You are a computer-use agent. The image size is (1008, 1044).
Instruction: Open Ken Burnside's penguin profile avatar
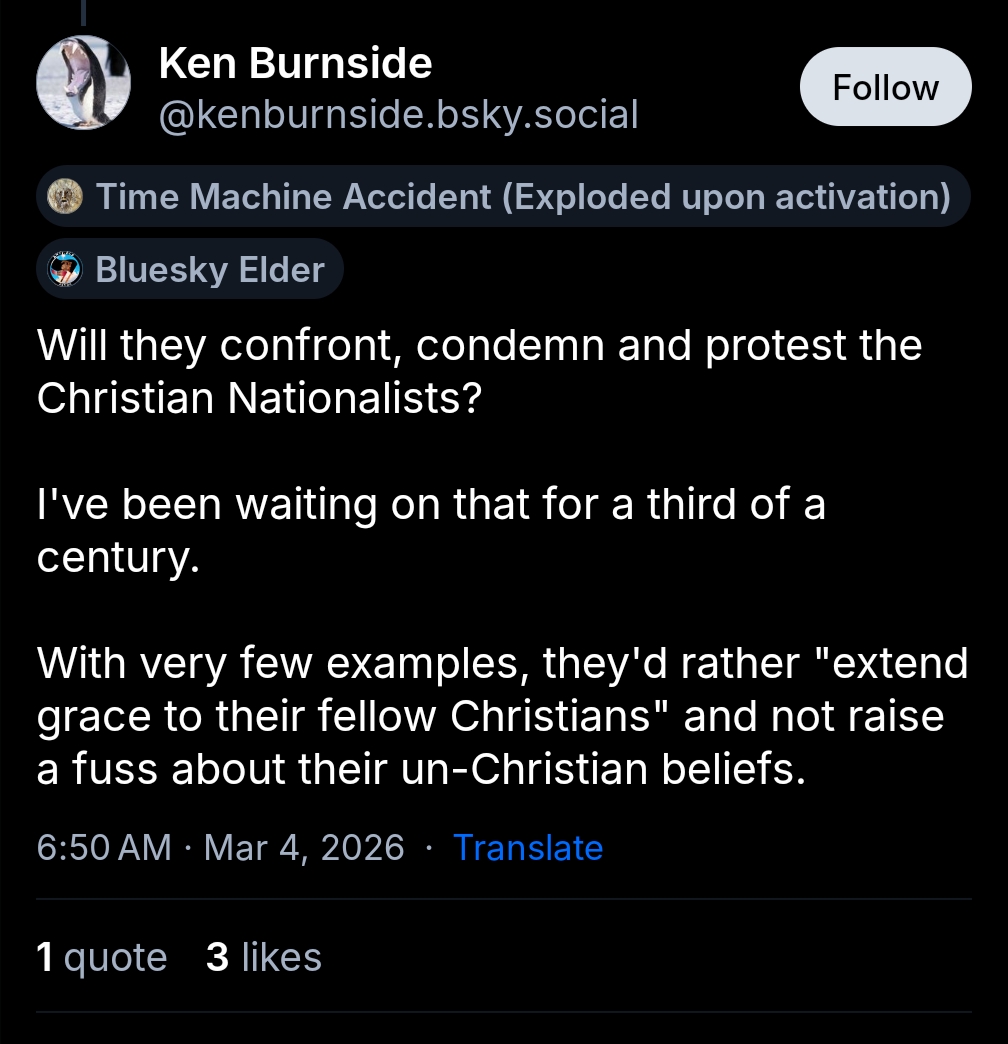[83, 85]
